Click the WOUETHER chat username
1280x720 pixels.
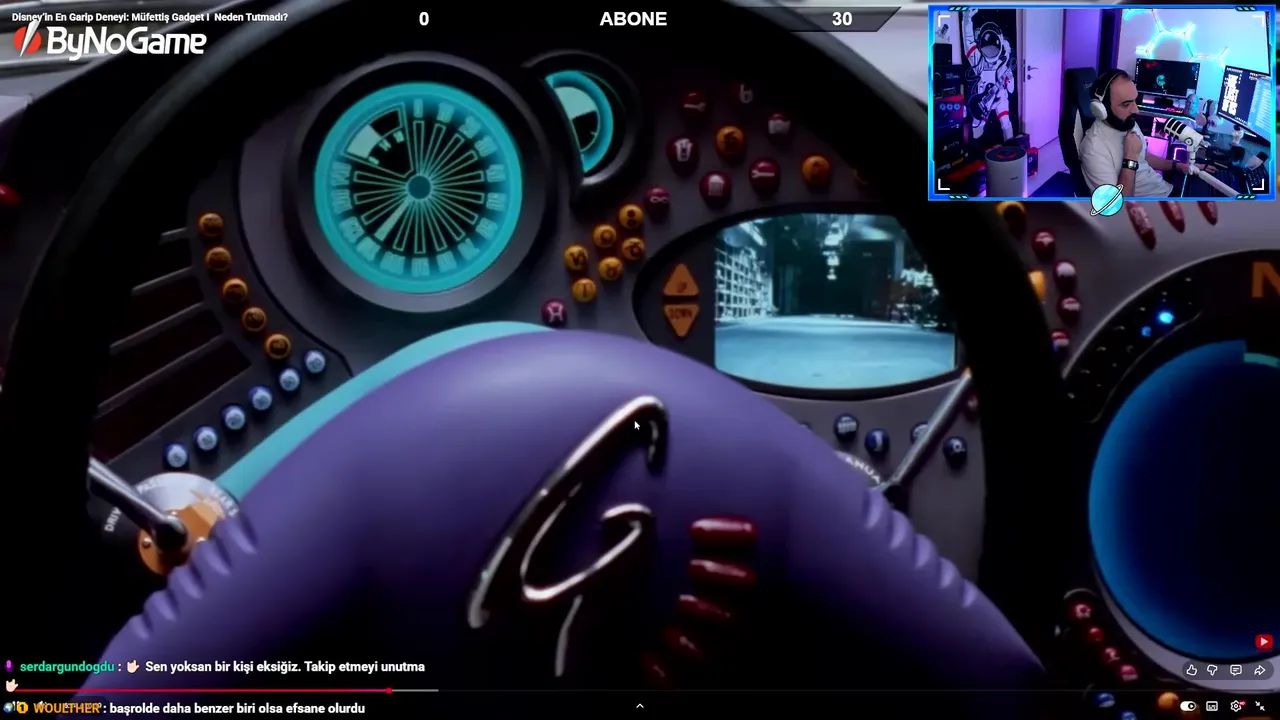tap(67, 708)
